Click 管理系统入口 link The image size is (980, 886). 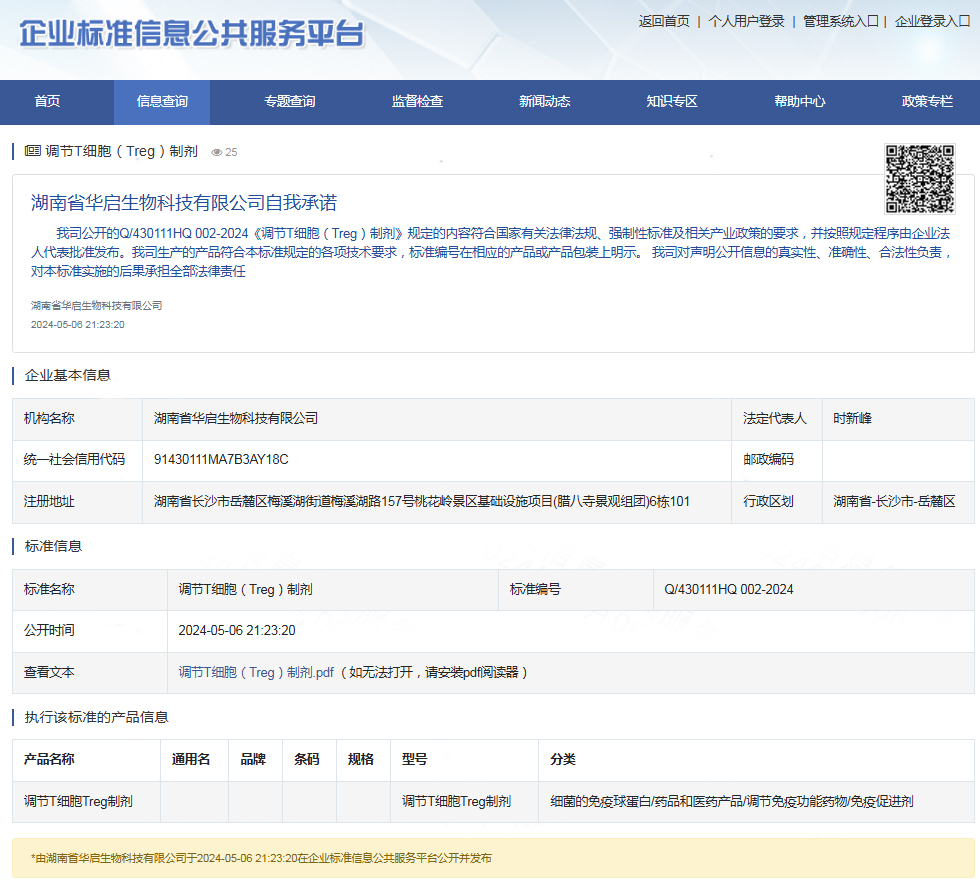[x=840, y=21]
